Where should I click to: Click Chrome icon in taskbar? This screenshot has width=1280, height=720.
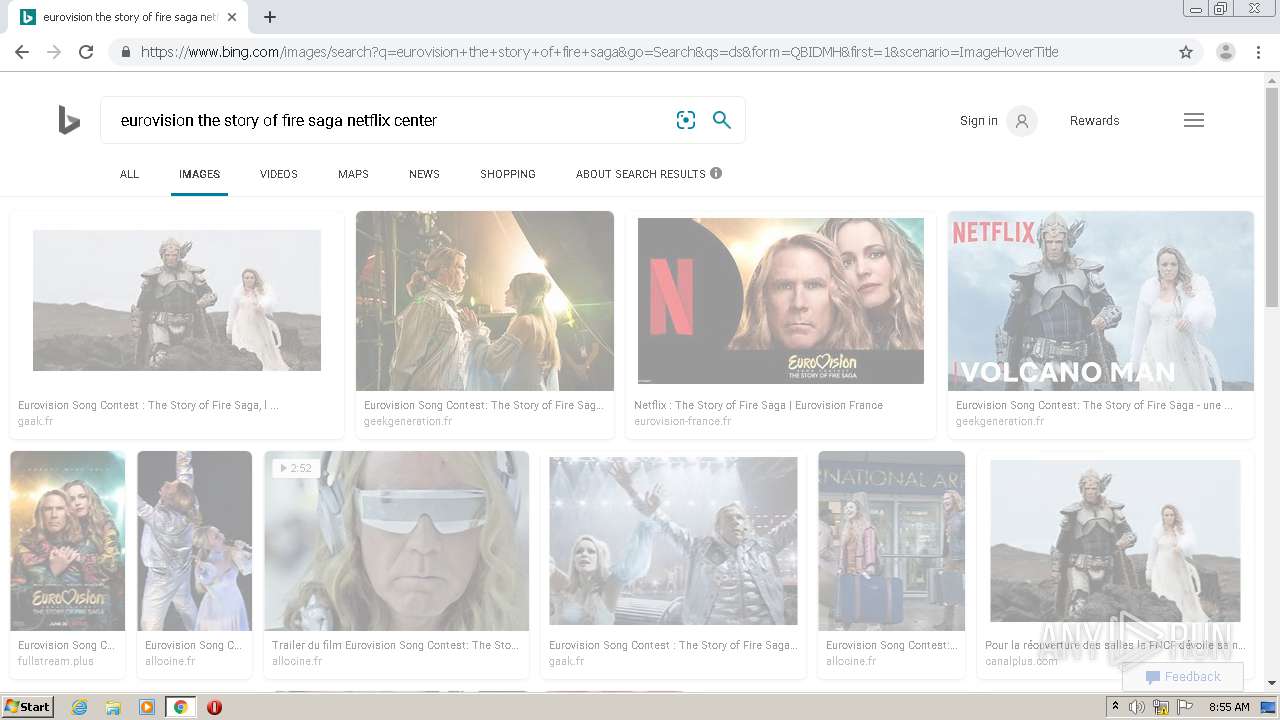coord(180,707)
